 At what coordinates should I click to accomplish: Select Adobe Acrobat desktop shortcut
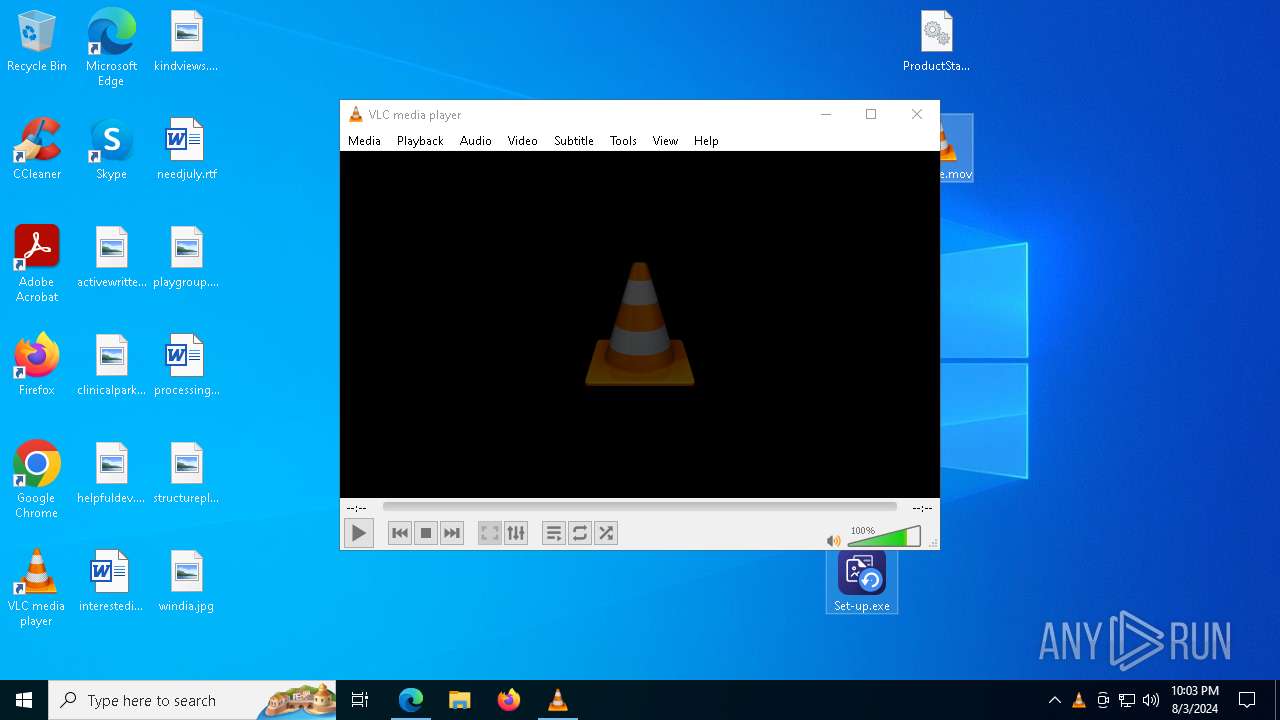(x=37, y=264)
